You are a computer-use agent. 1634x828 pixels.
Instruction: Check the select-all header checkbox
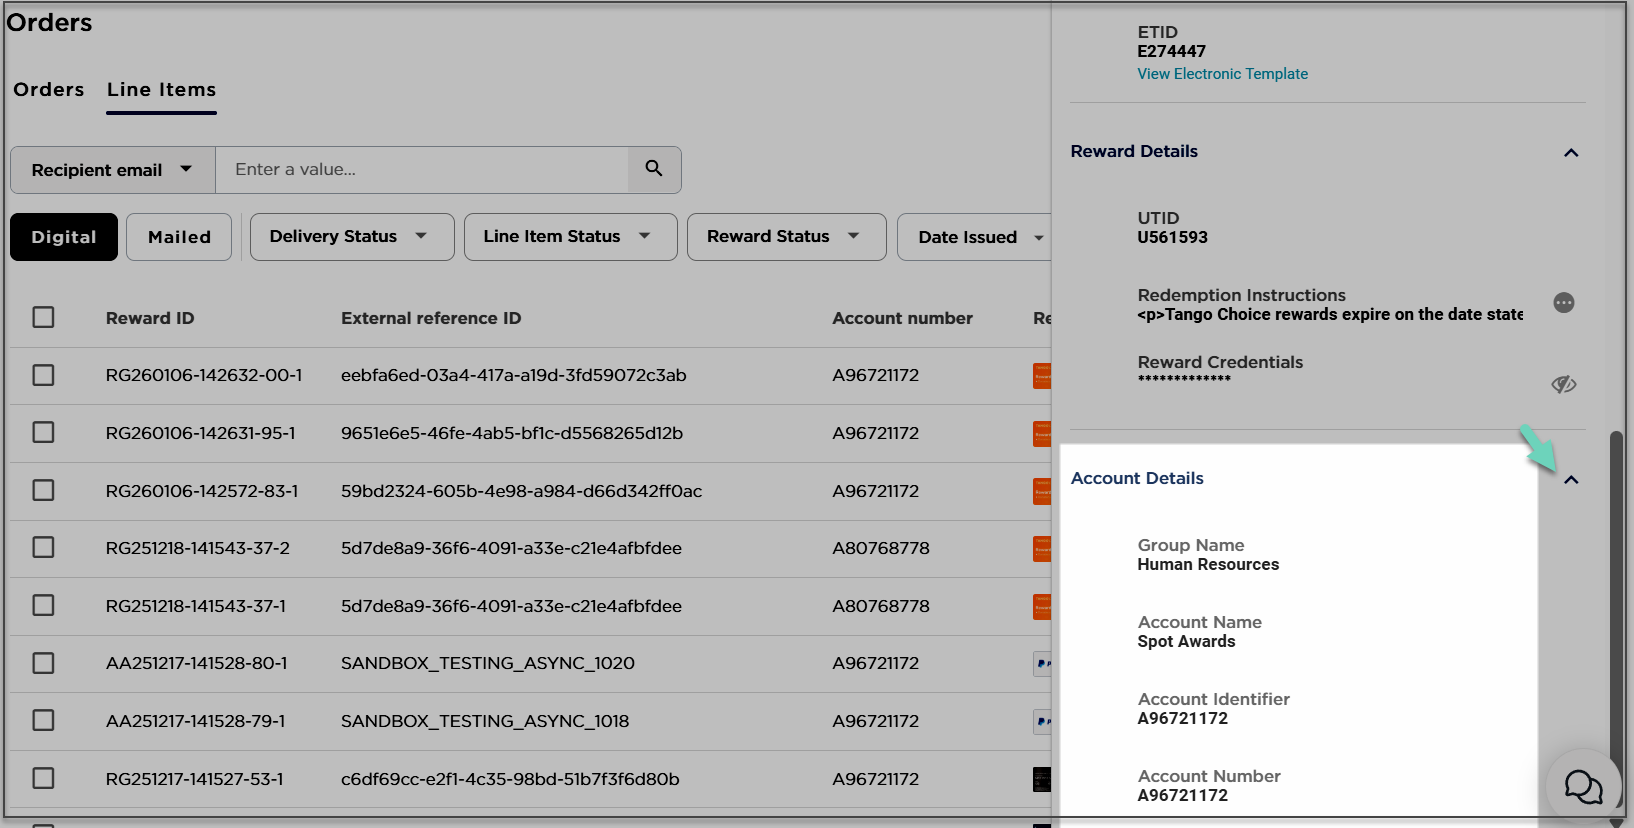[x=43, y=318]
